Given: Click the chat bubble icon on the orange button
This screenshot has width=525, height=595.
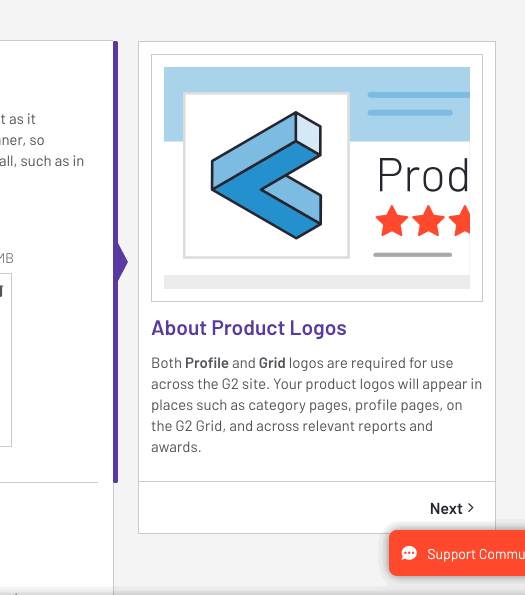Looking at the screenshot, I should [x=409, y=554].
